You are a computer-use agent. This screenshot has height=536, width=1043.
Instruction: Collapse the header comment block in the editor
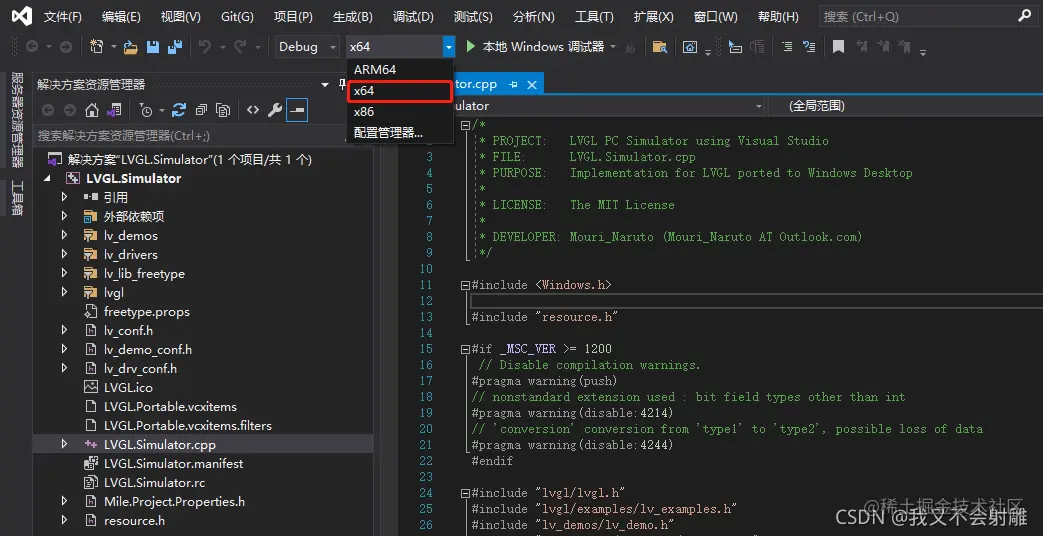pyautogui.click(x=465, y=125)
